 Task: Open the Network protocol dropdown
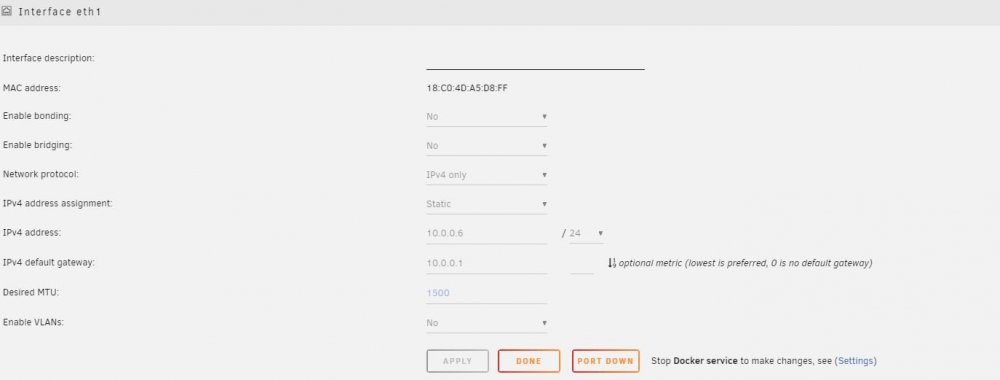pyautogui.click(x=487, y=175)
